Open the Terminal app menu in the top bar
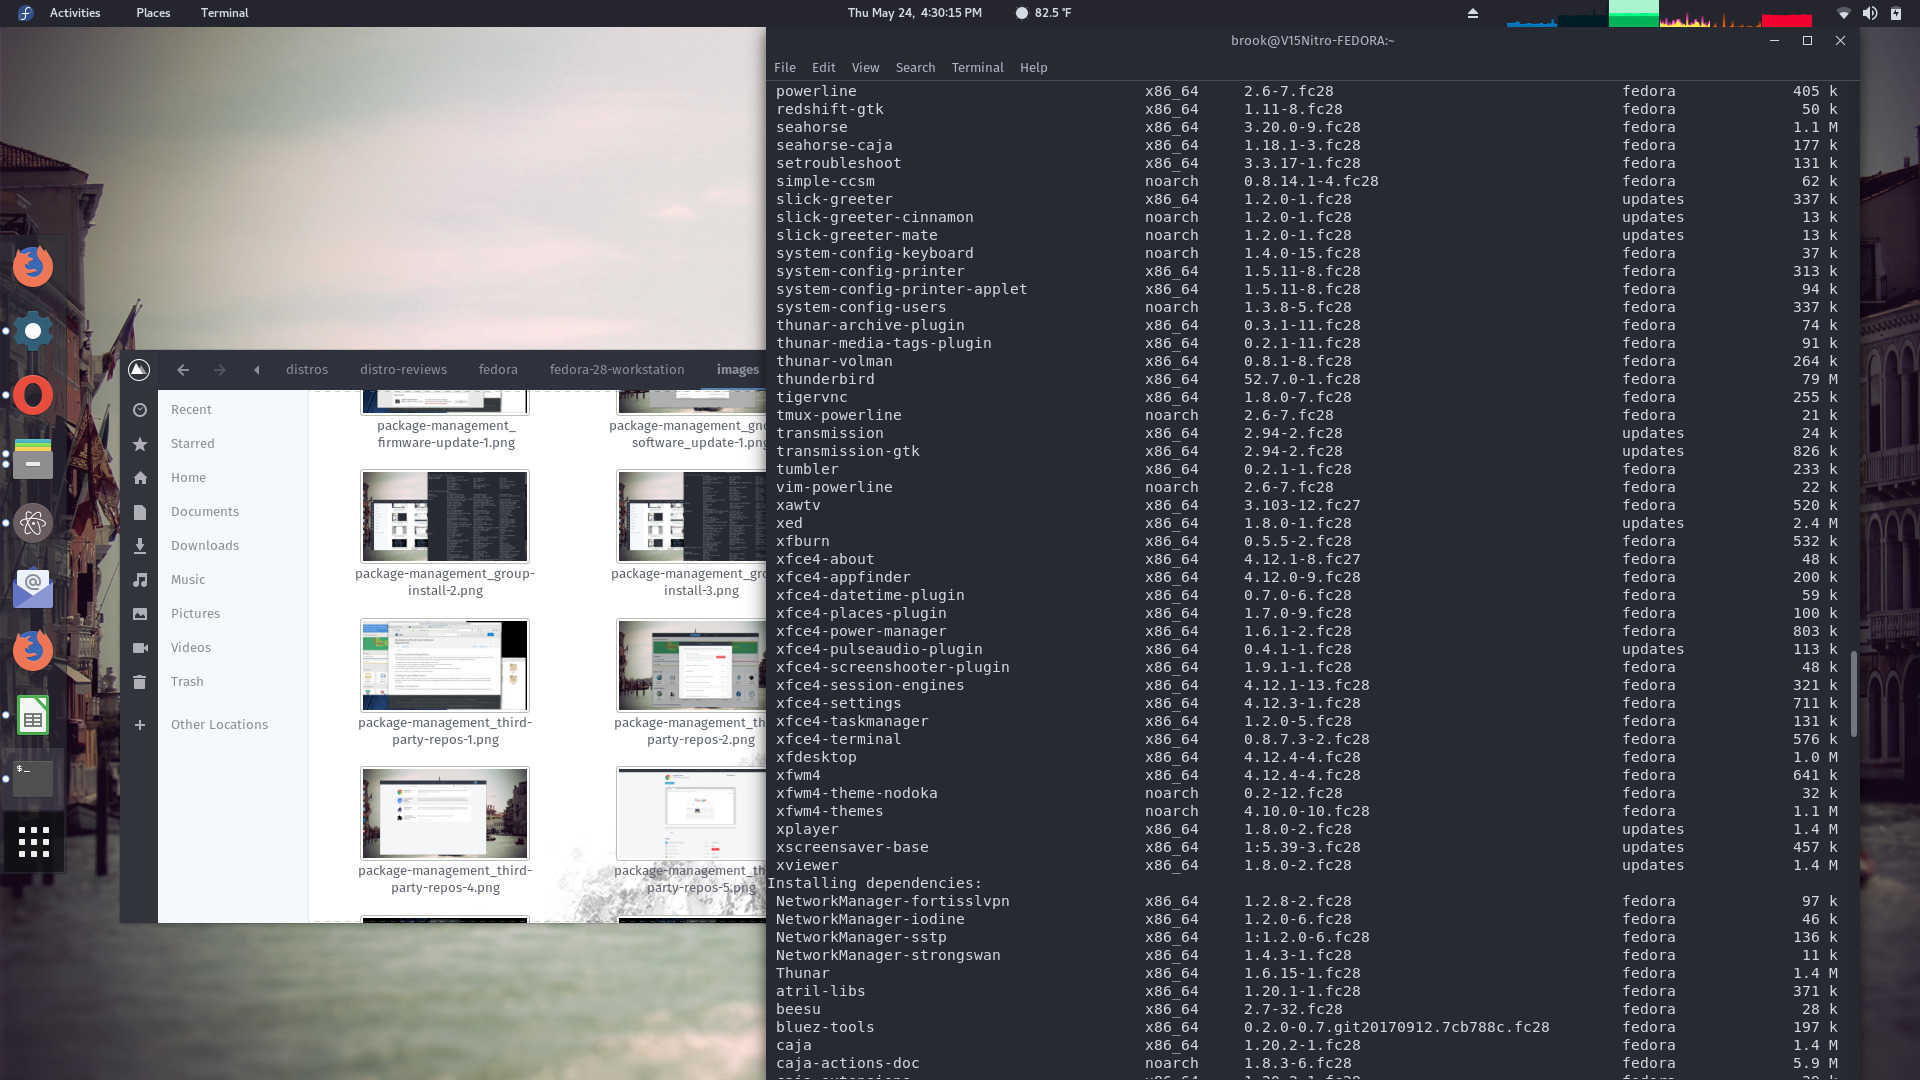Viewport: 1920px width, 1080px height. (x=224, y=13)
